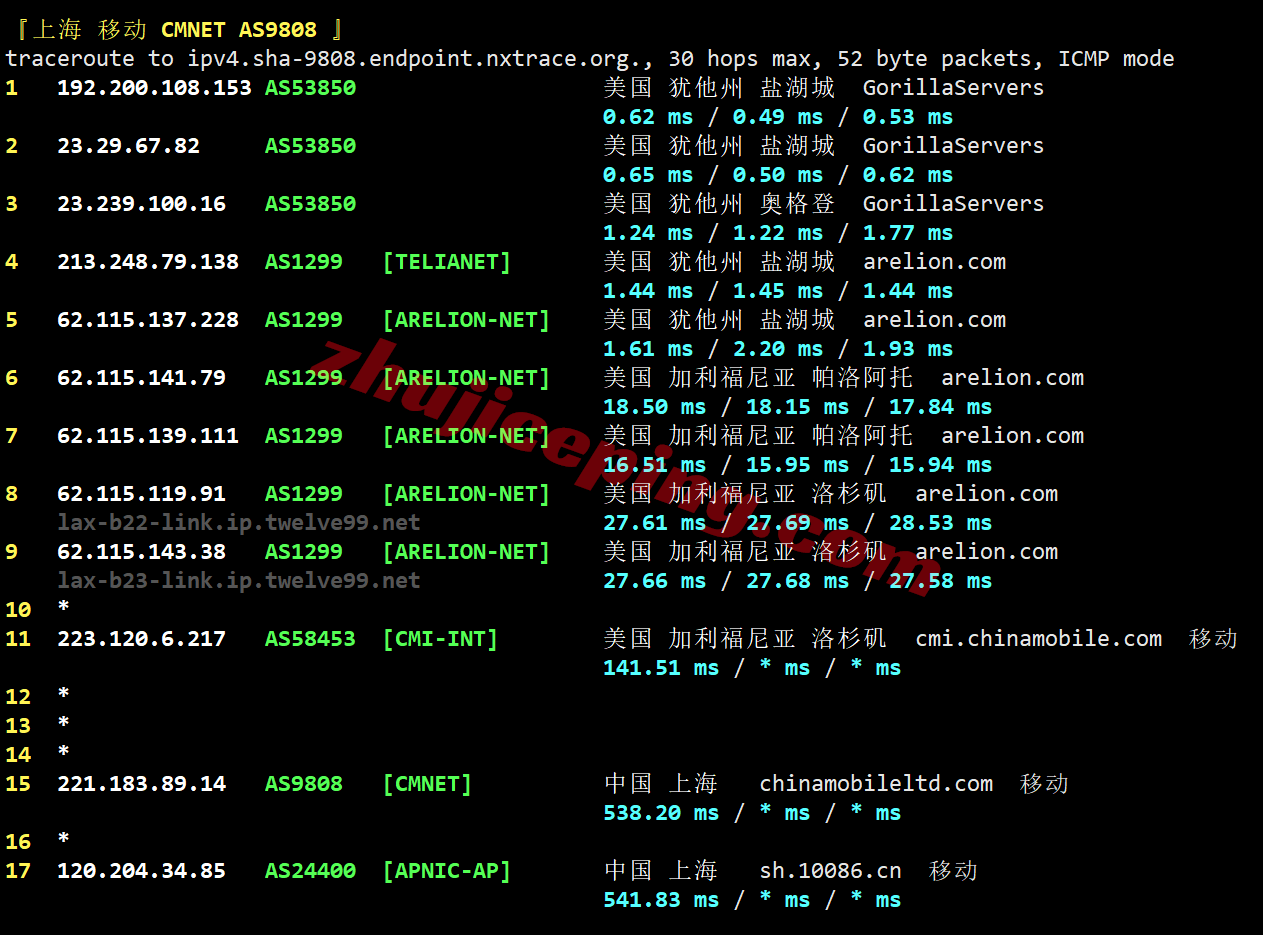Click the [TELIANET] tag at hop 4
The width and height of the screenshot is (1263, 935).
pos(447,262)
